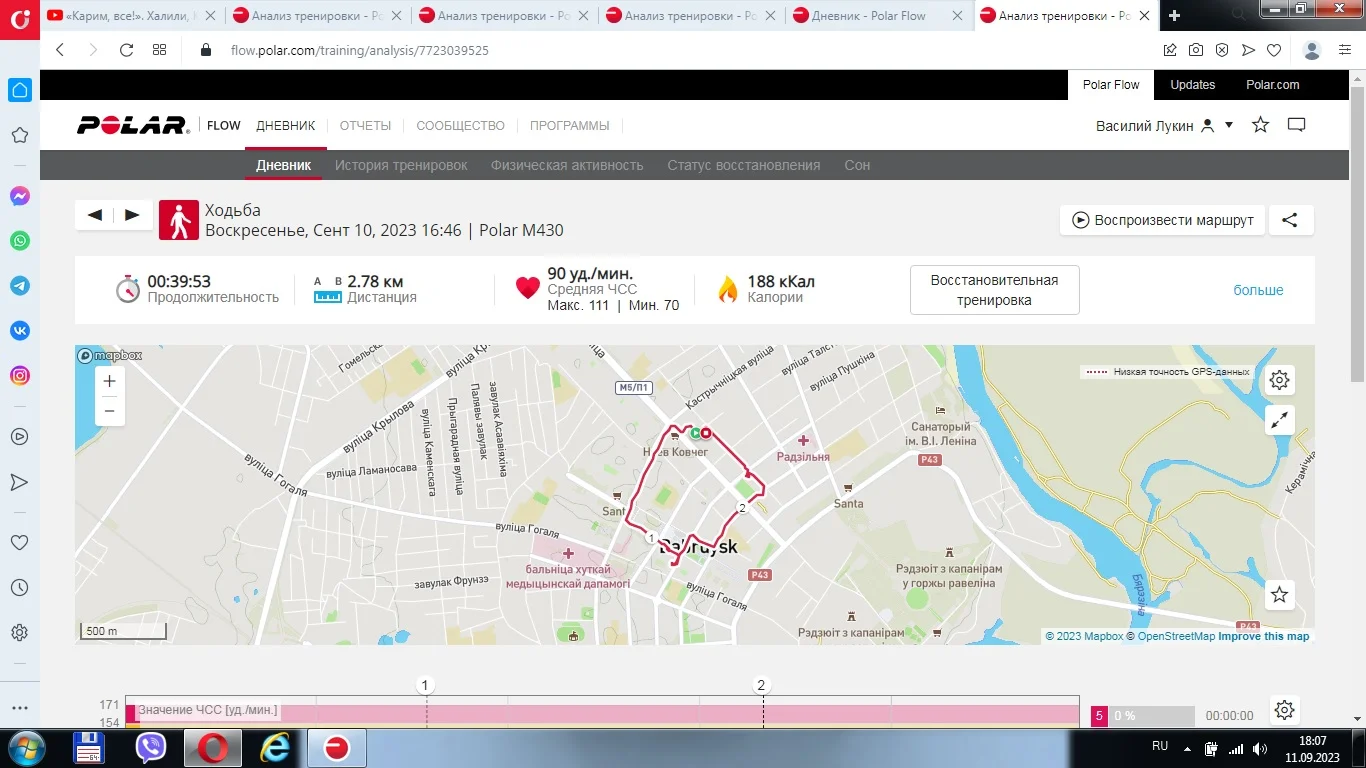The image size is (1366, 768).
Task: Open history clock icon in sidebar
Action: pyautogui.click(x=19, y=588)
